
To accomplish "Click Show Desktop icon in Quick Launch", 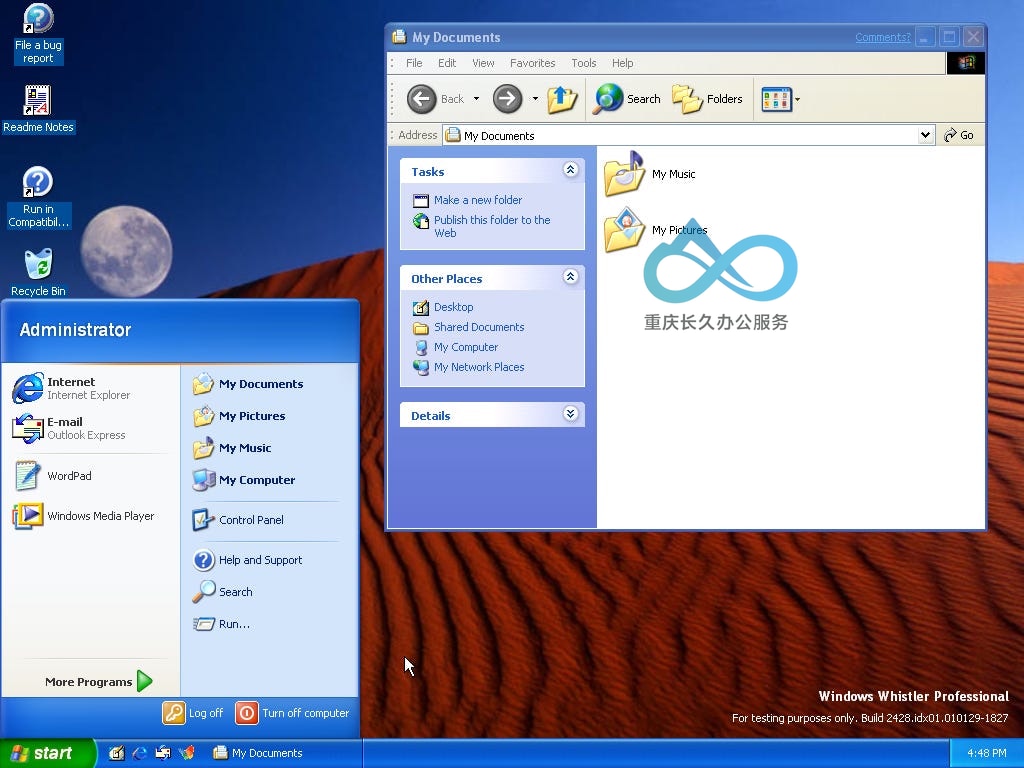I will tap(116, 753).
